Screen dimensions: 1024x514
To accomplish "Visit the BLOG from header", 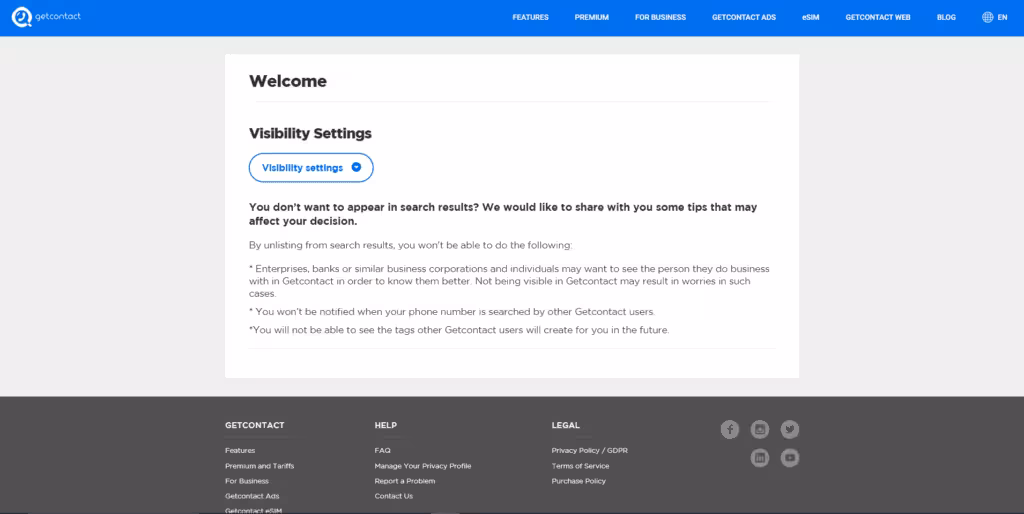I will point(946,18).
